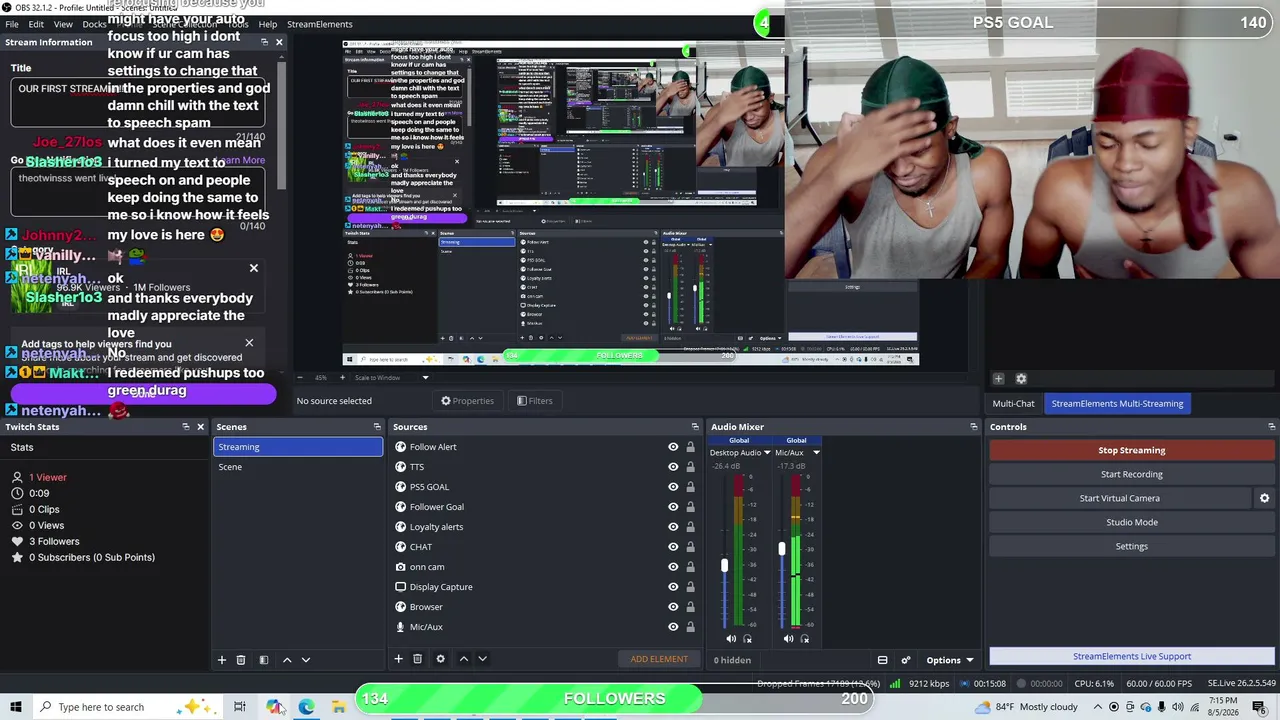The width and height of the screenshot is (1280, 720).
Task: Switch Audio Mixer layout icon
Action: [x=882, y=660]
